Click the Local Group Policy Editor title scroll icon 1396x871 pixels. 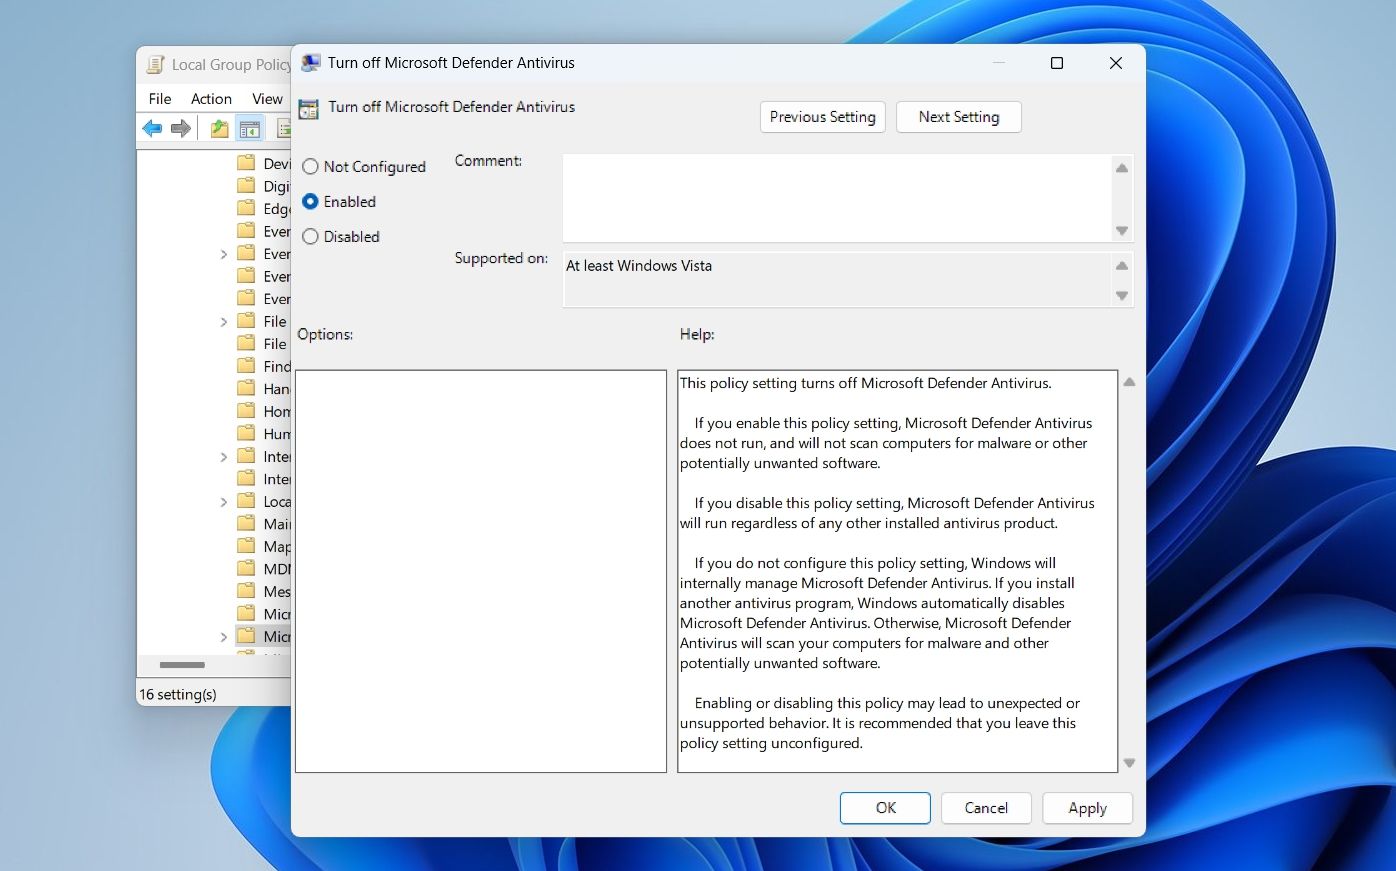[x=155, y=64]
